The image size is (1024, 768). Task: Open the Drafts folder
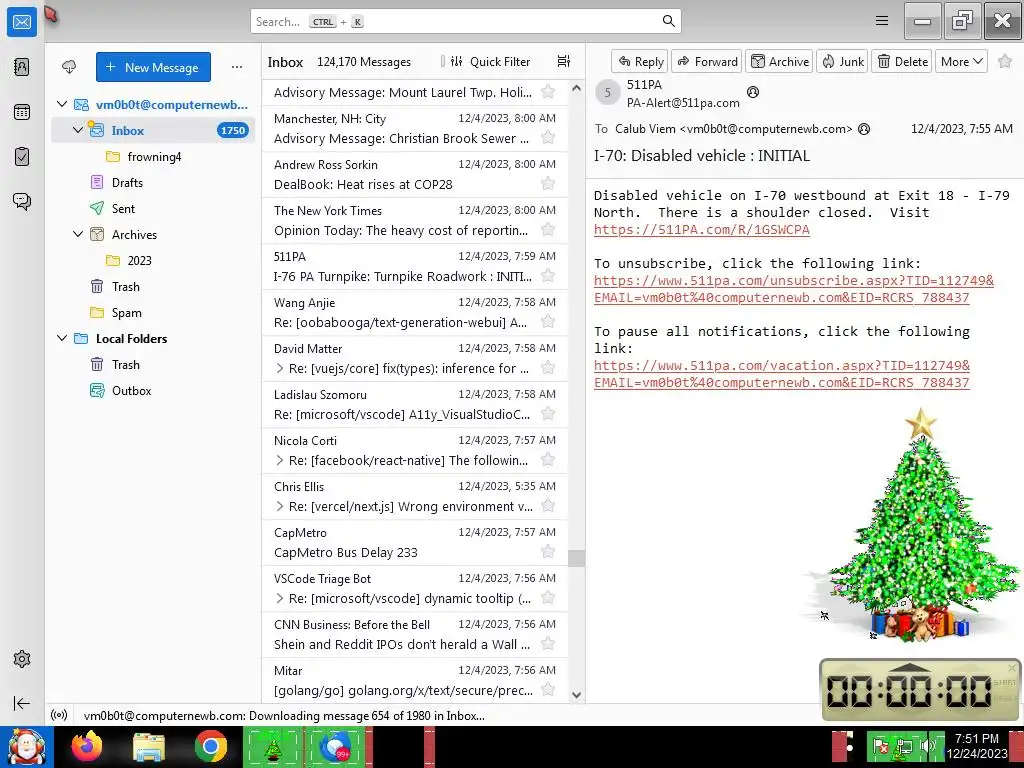point(153,182)
